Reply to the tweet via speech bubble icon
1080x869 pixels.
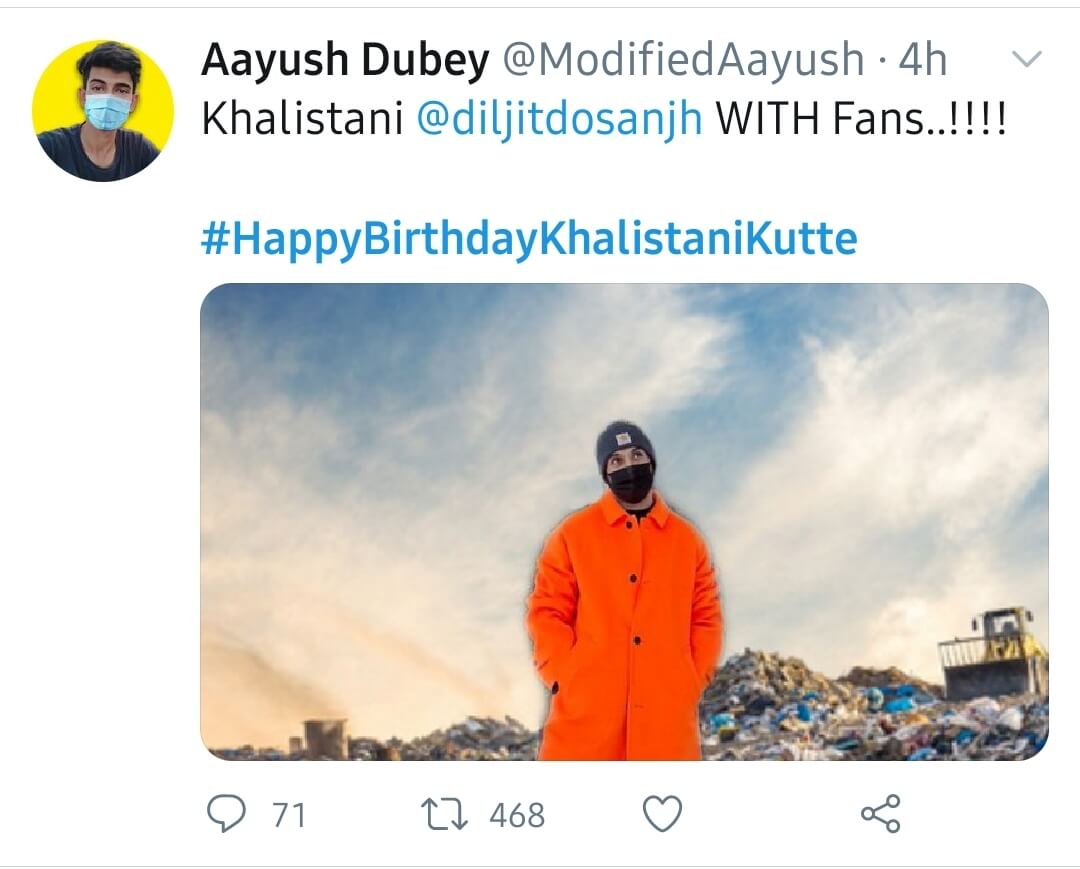point(227,814)
